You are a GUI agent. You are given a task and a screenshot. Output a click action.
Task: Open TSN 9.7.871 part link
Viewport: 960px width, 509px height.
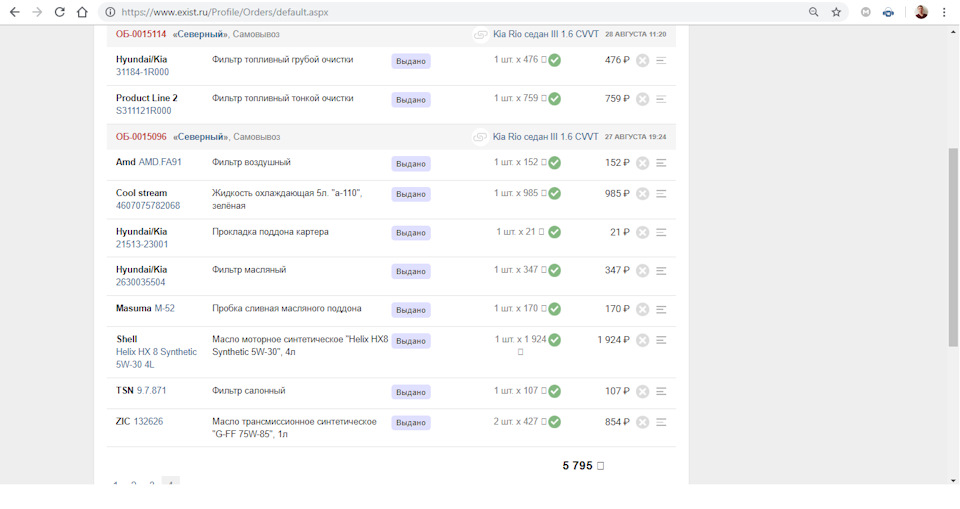[x=151, y=391]
